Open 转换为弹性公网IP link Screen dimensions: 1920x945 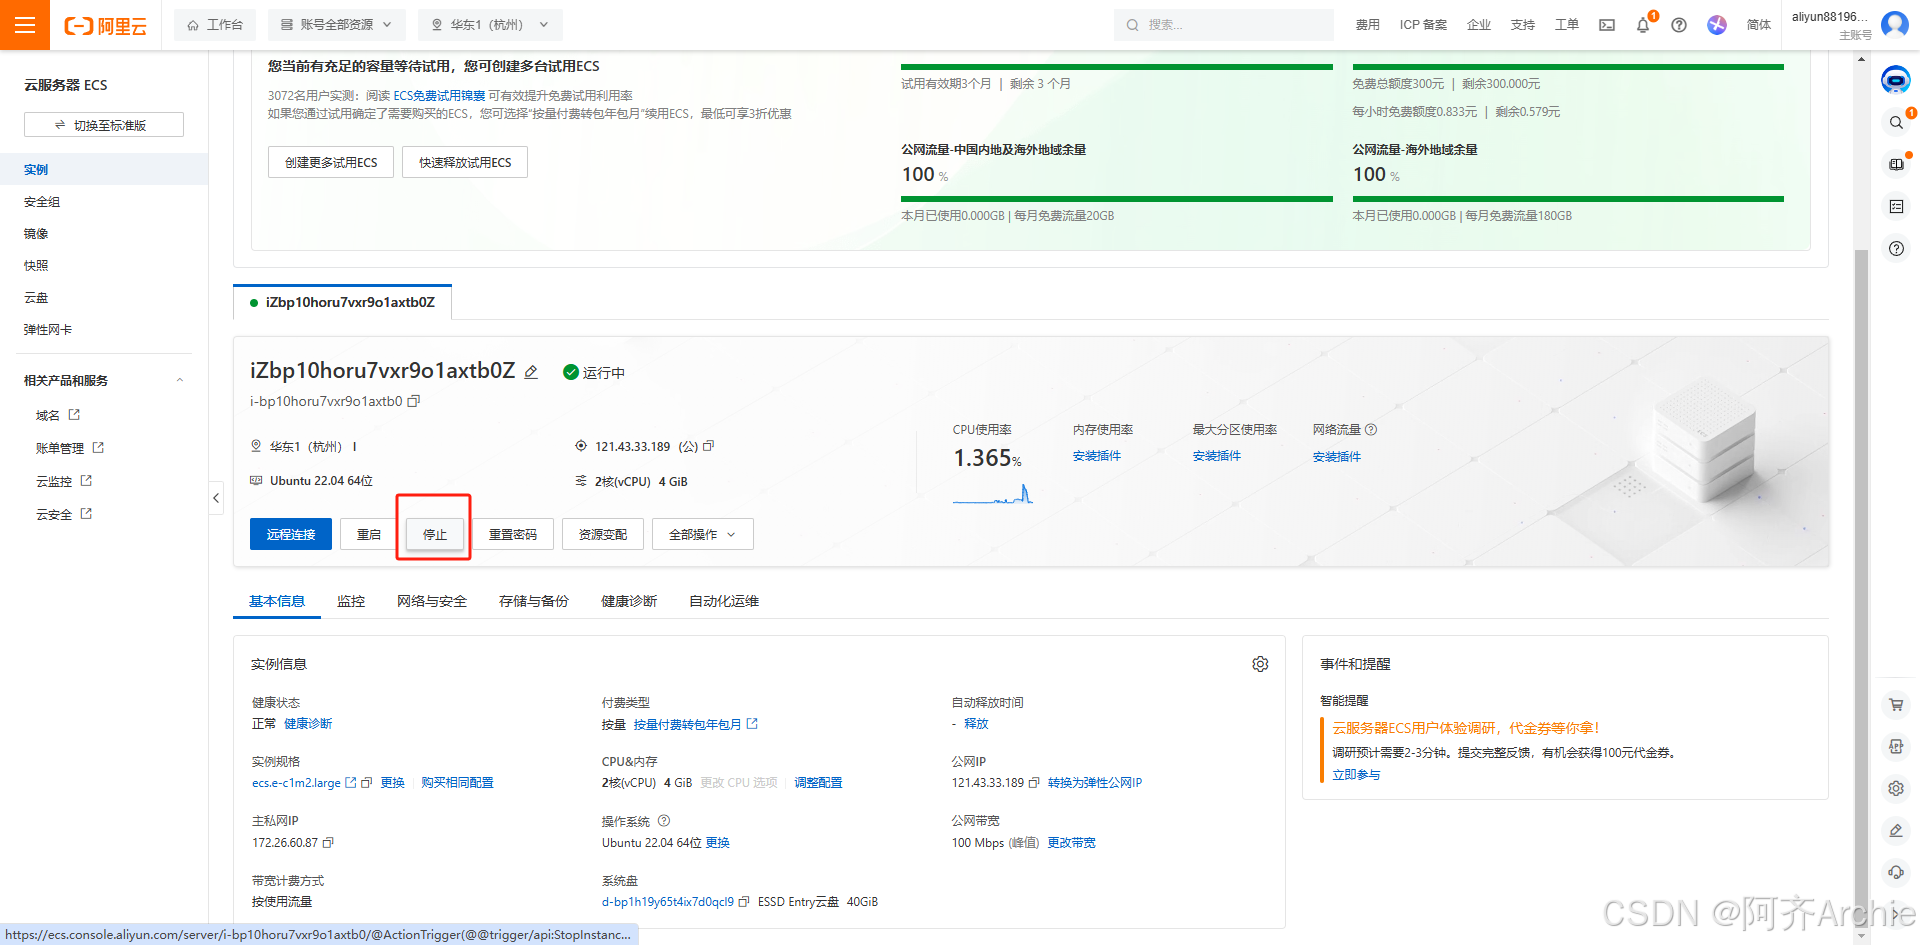pos(1095,783)
